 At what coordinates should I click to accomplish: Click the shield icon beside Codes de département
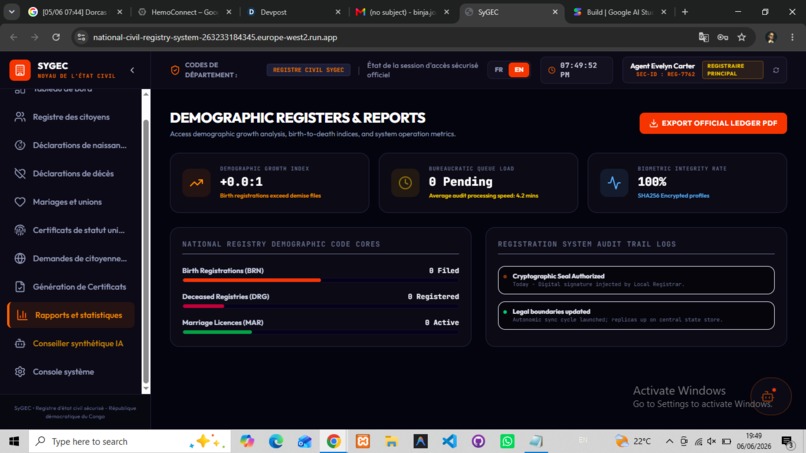pos(175,70)
